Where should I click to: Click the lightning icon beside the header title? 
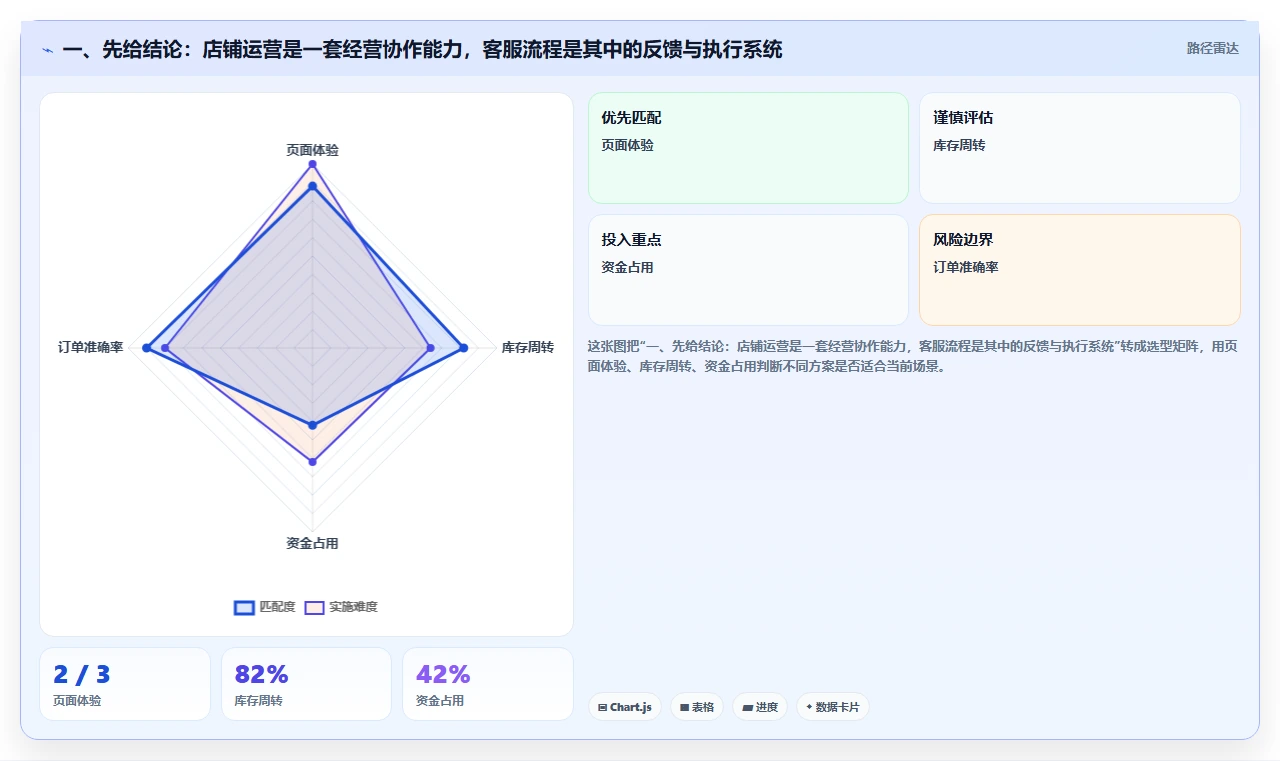[x=47, y=49]
